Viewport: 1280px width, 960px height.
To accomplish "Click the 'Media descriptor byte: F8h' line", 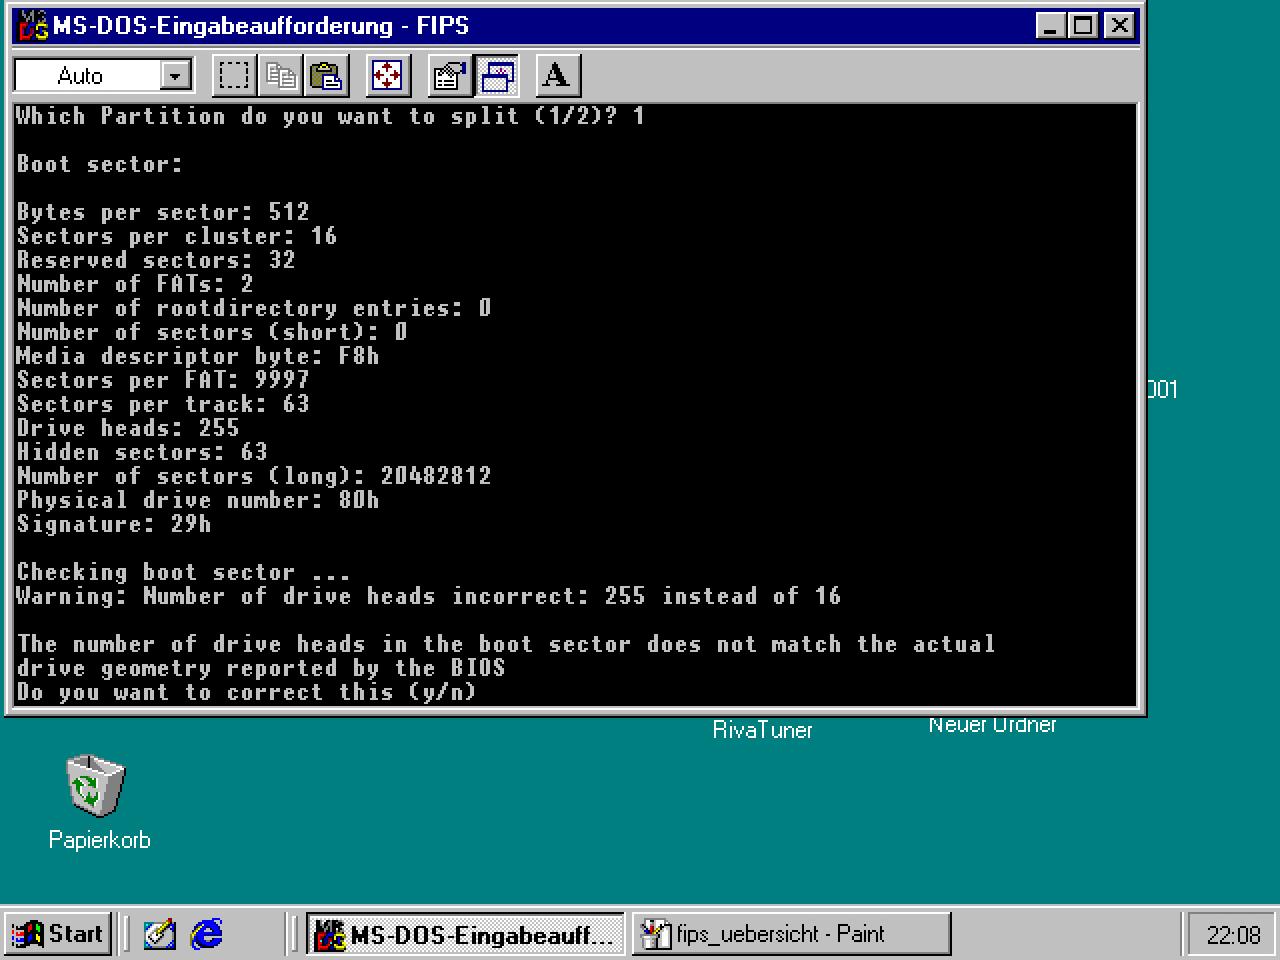I will 198,356.
